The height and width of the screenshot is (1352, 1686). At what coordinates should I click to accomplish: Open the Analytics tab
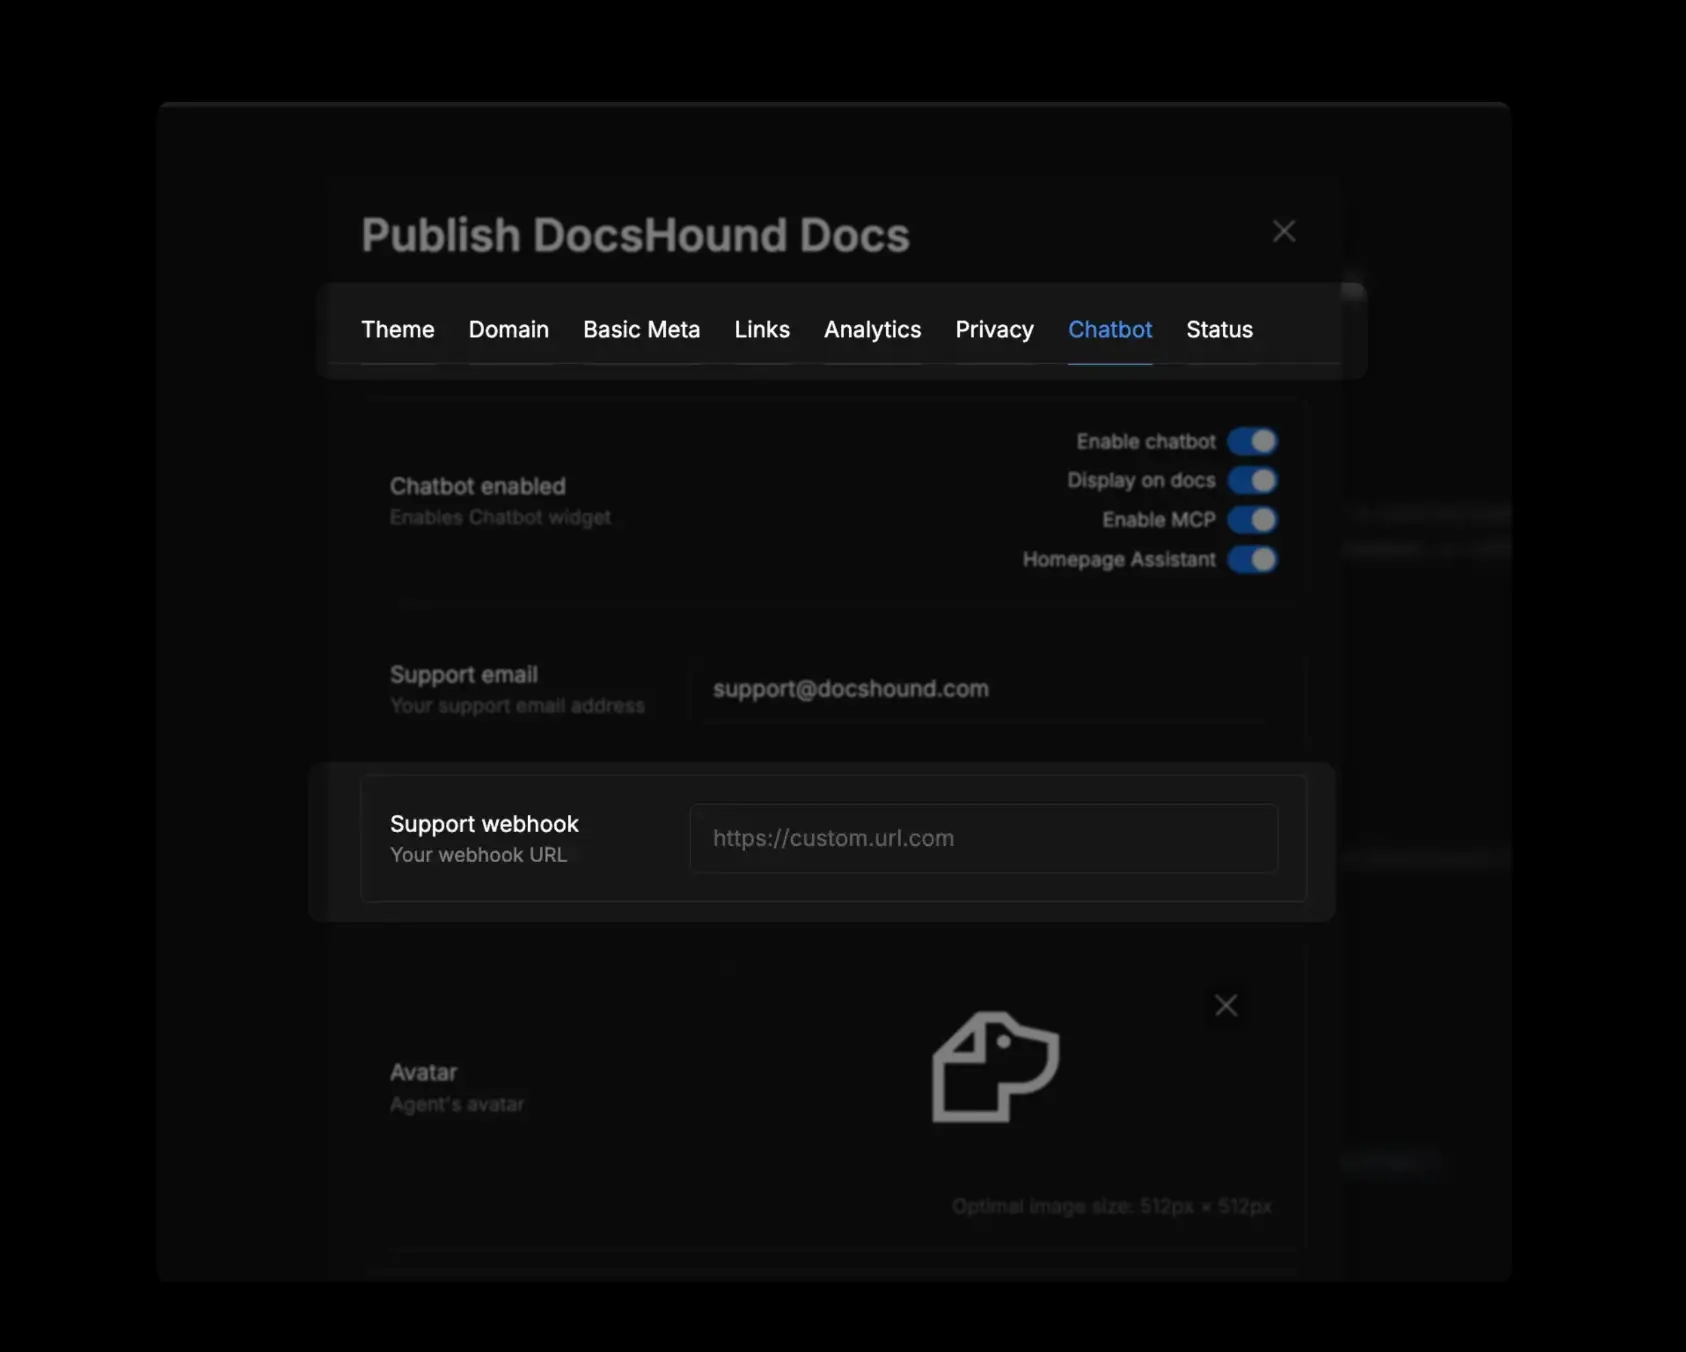point(872,330)
